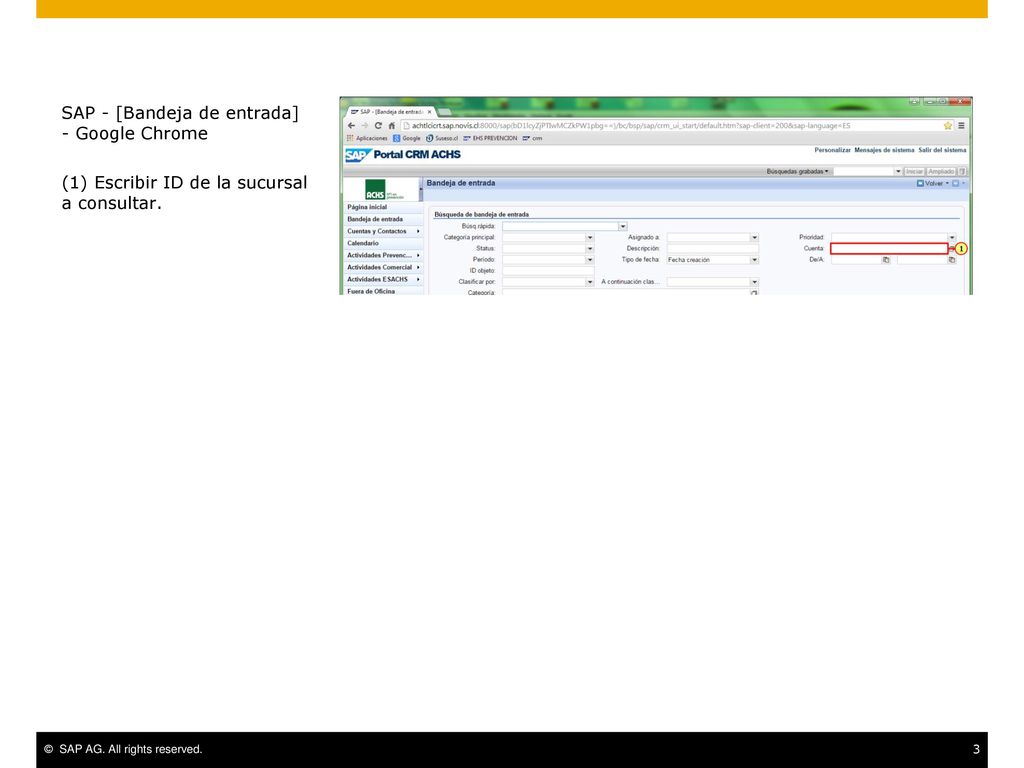Image resolution: width=1024 pixels, height=768 pixels.
Task: Expand Actividades Prevenc... submenu arrow
Action: tap(418, 255)
